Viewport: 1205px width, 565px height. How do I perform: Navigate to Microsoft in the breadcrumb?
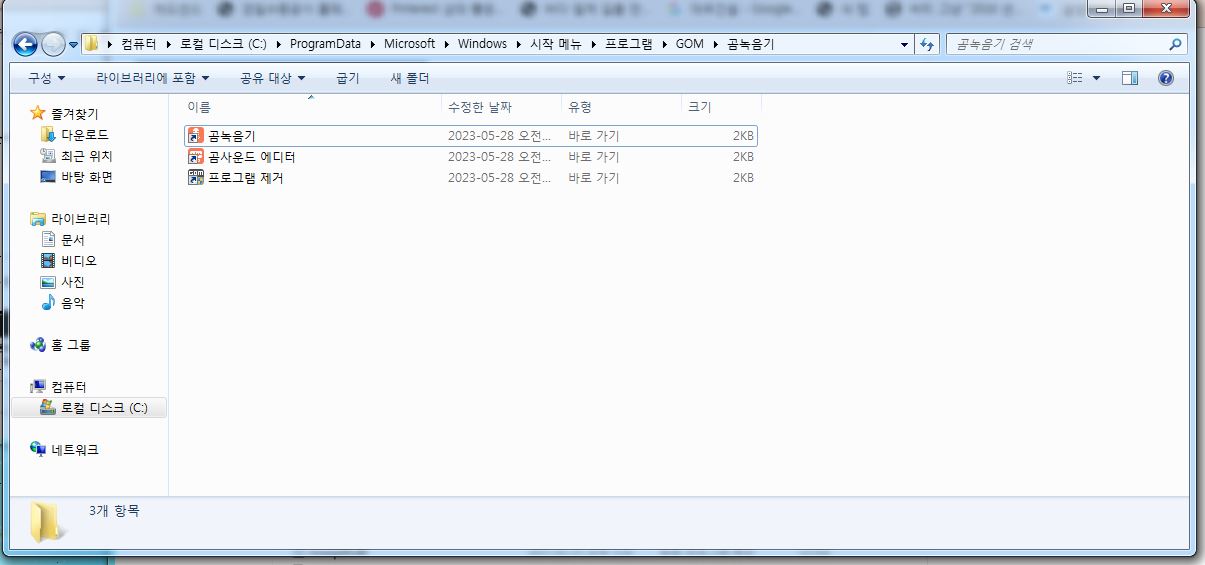pos(410,44)
